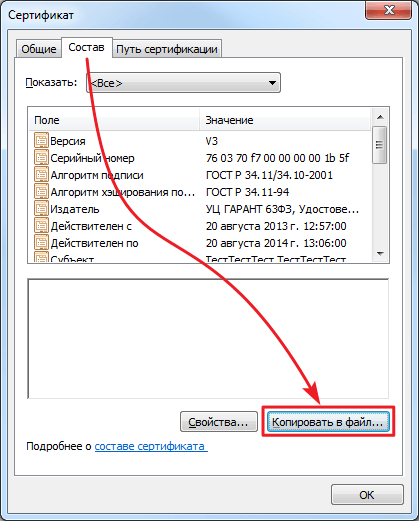
Task: Click the serial value 76 03 70 f7
Action: (x=277, y=158)
